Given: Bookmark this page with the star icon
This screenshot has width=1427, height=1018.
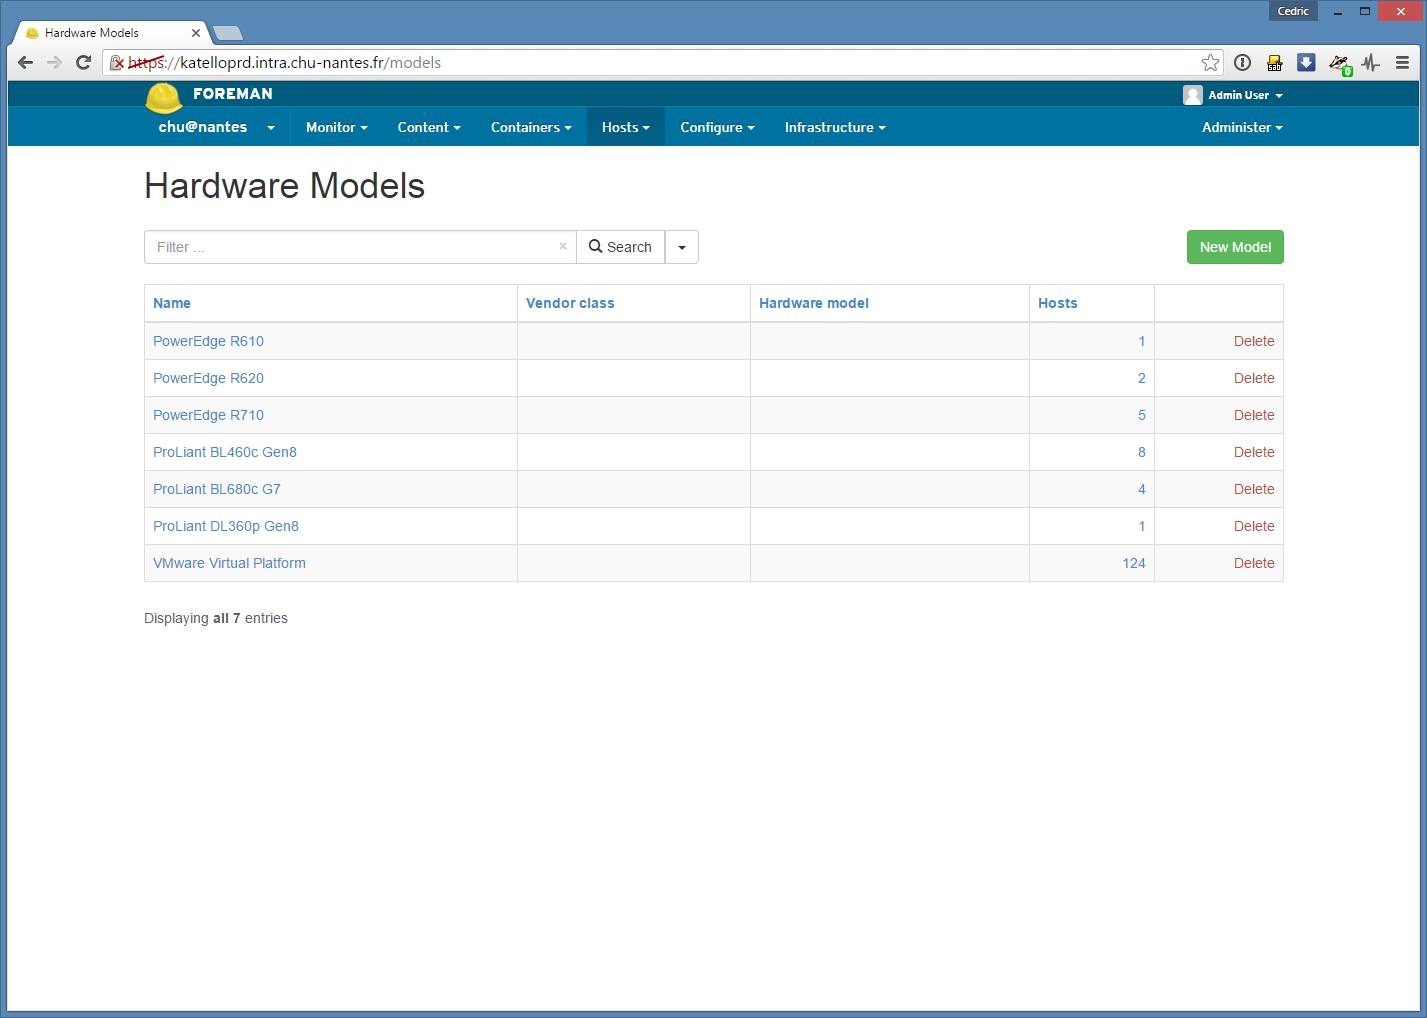Looking at the screenshot, I should coord(1210,63).
